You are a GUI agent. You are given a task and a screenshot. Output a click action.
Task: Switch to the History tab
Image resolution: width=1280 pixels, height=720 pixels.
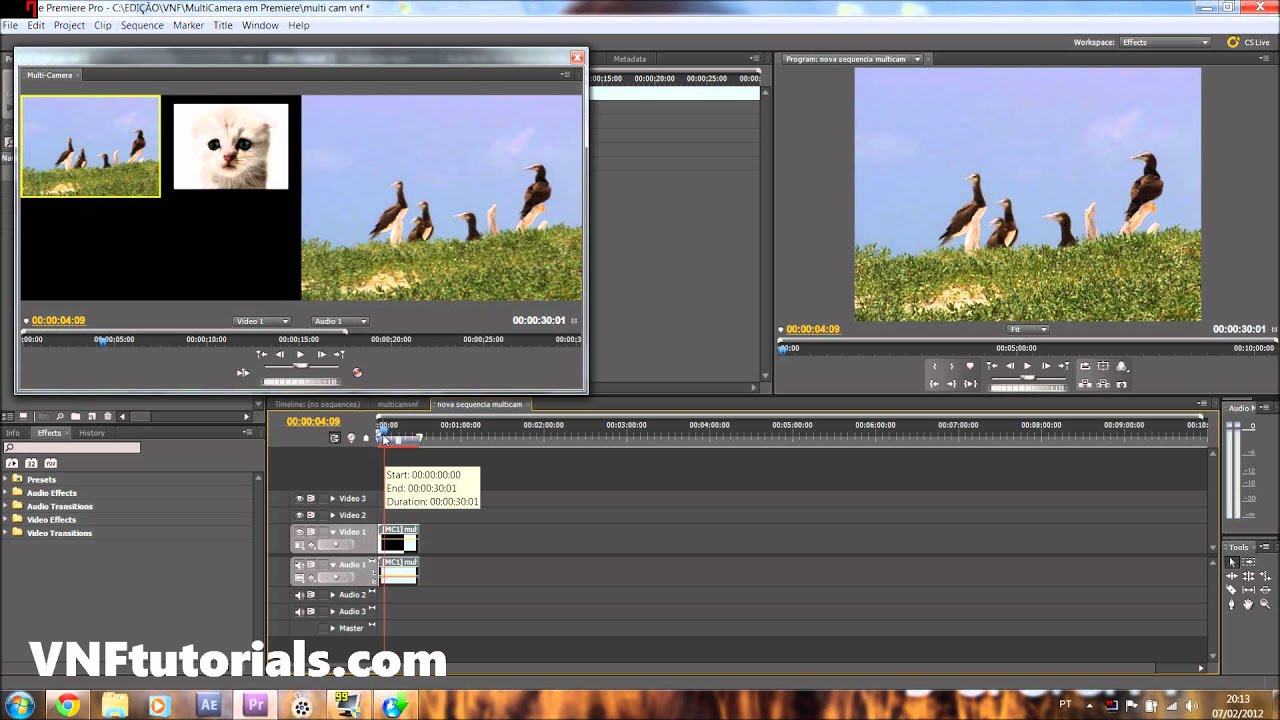(x=91, y=433)
